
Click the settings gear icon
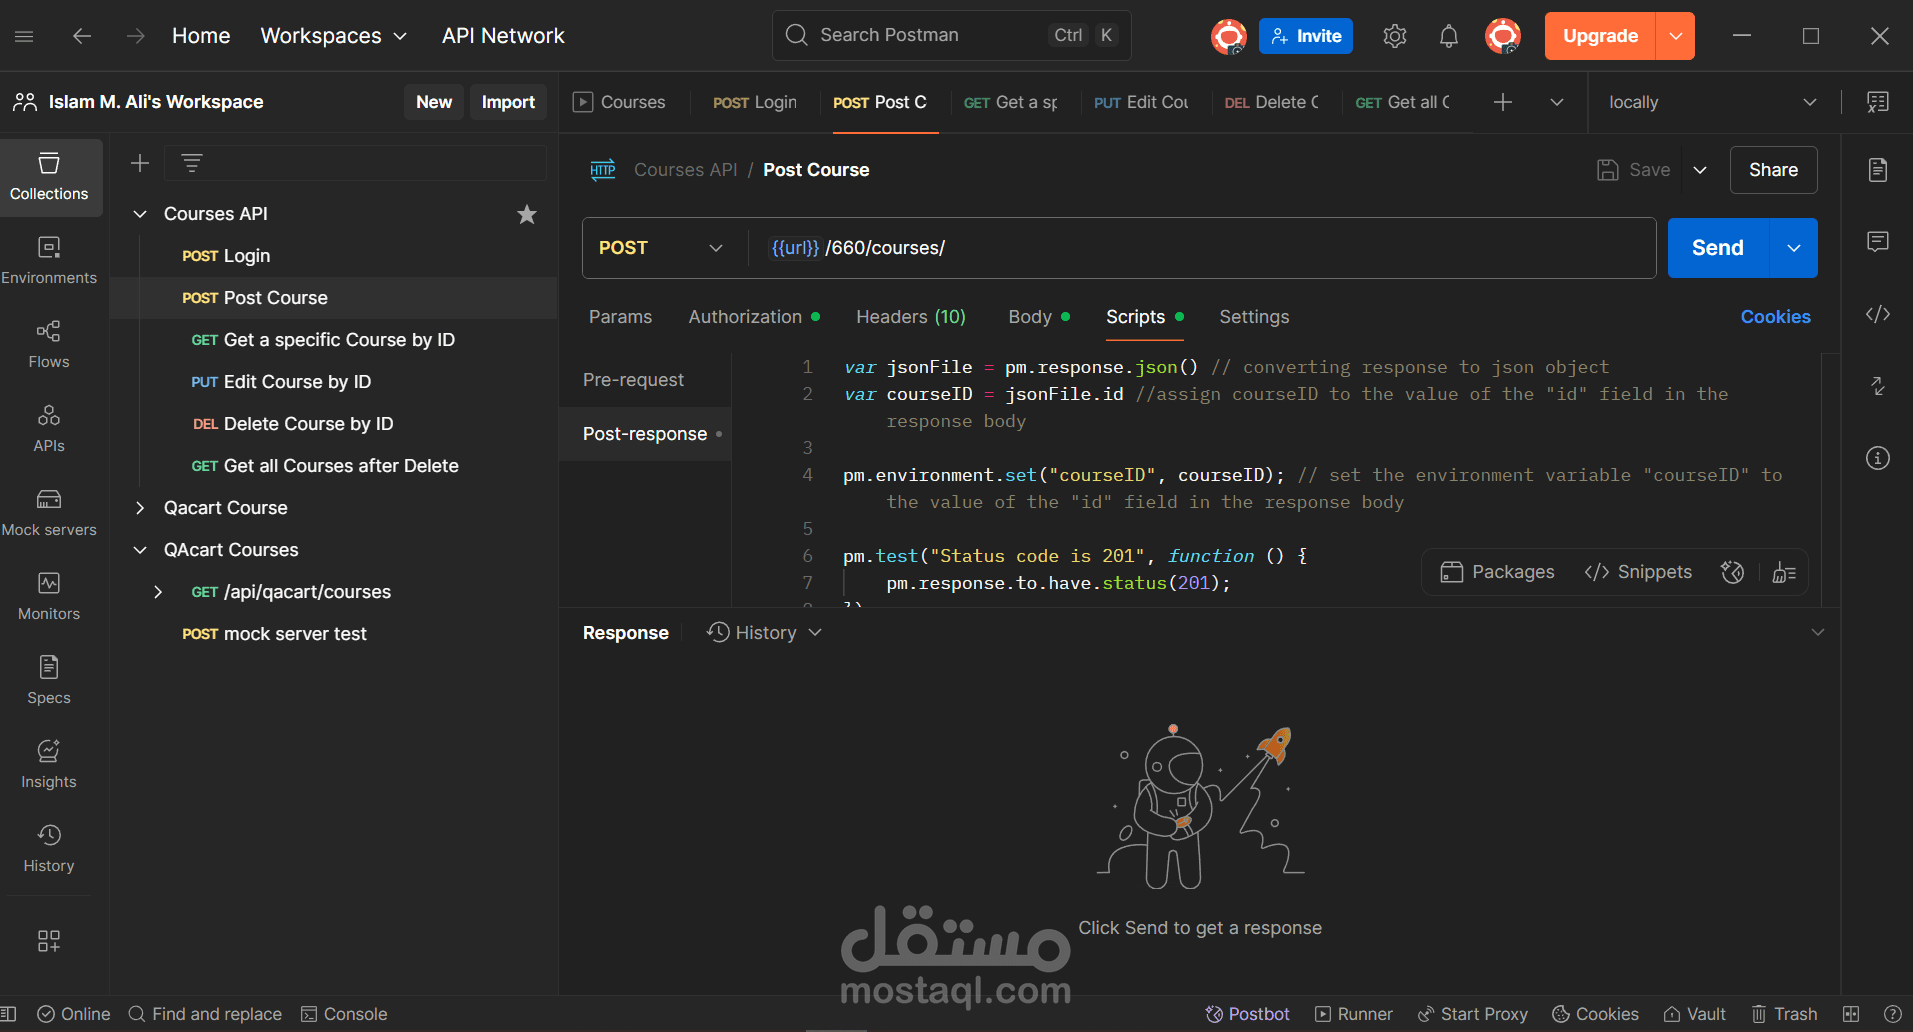(1394, 36)
